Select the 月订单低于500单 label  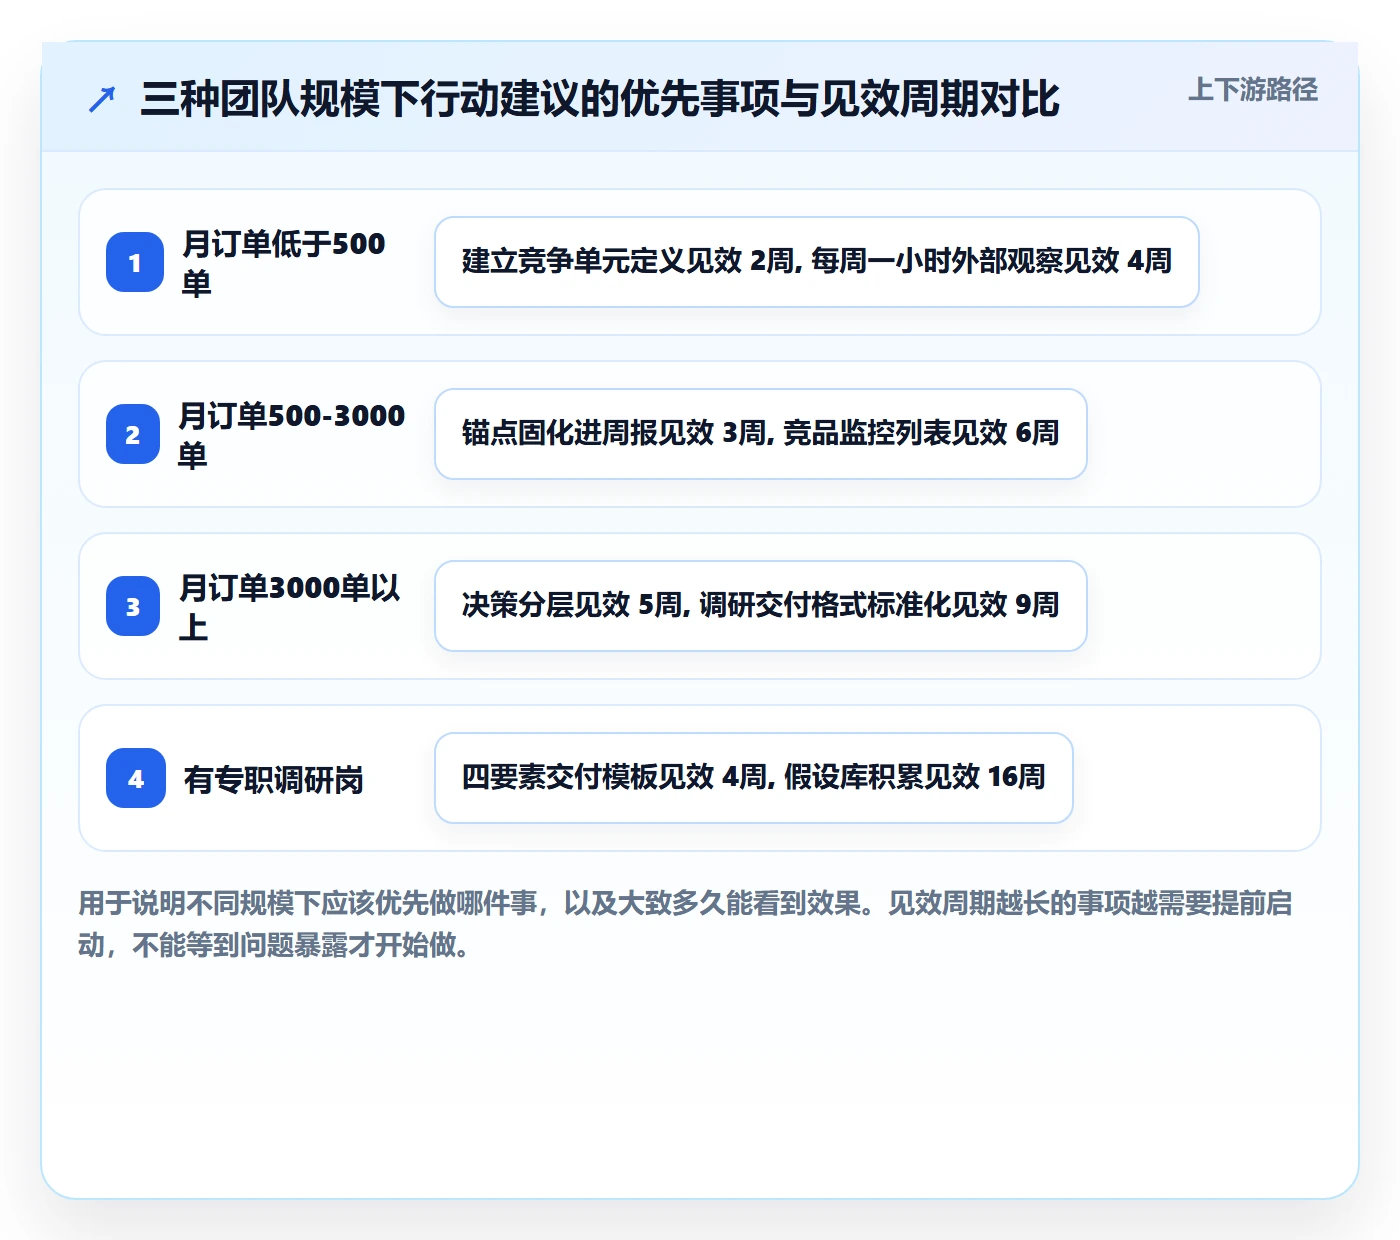[284, 263]
